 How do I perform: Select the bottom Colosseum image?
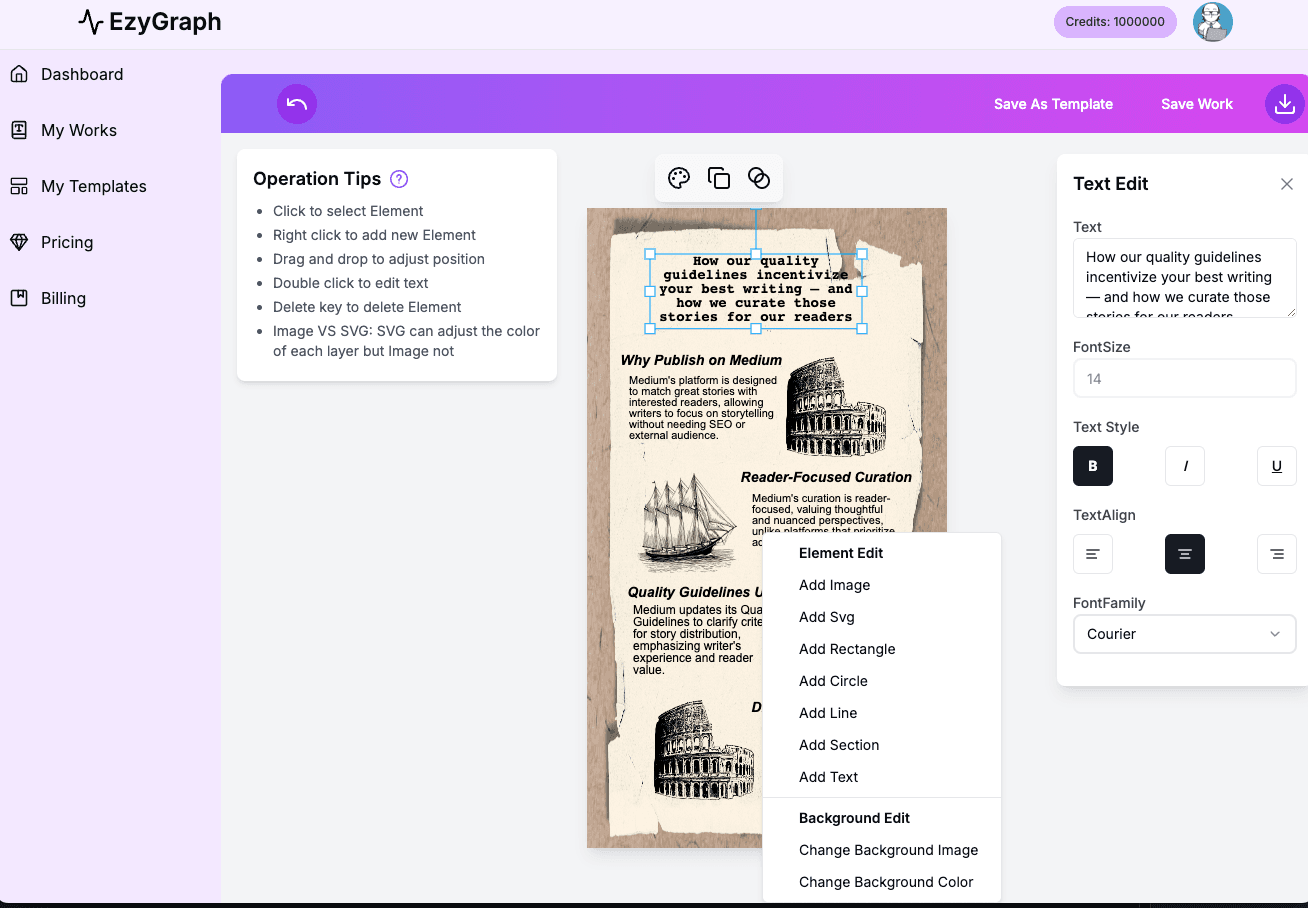(x=704, y=751)
